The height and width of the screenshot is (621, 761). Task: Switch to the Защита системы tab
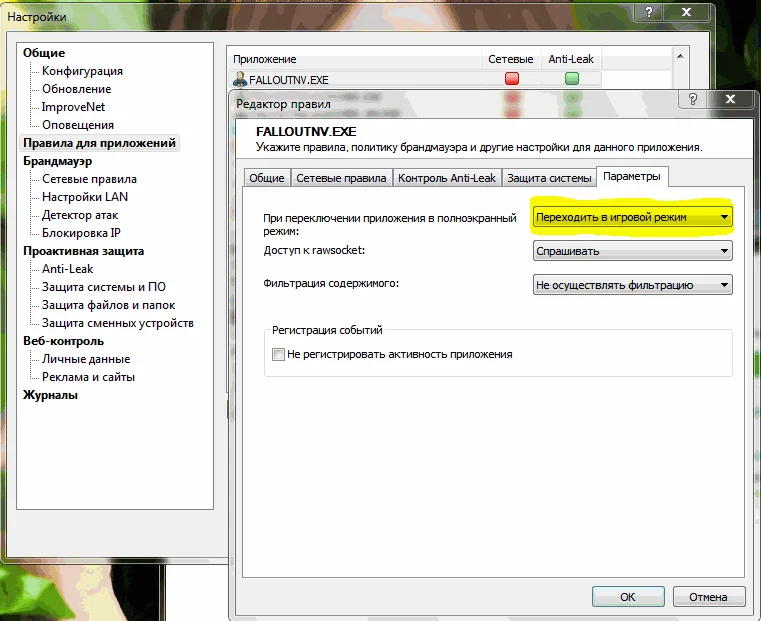click(x=549, y=178)
